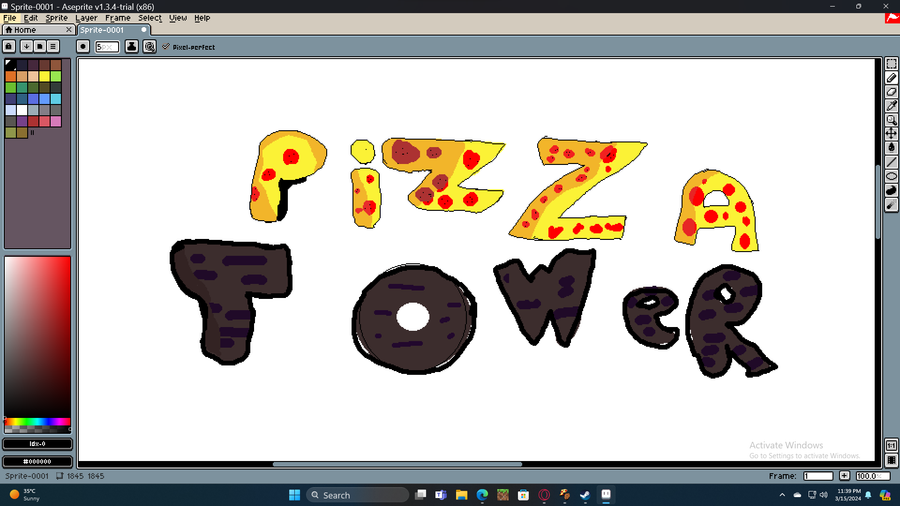900x506 pixels.
Task: Pick the yellow palette swatch
Action: (x=44, y=76)
